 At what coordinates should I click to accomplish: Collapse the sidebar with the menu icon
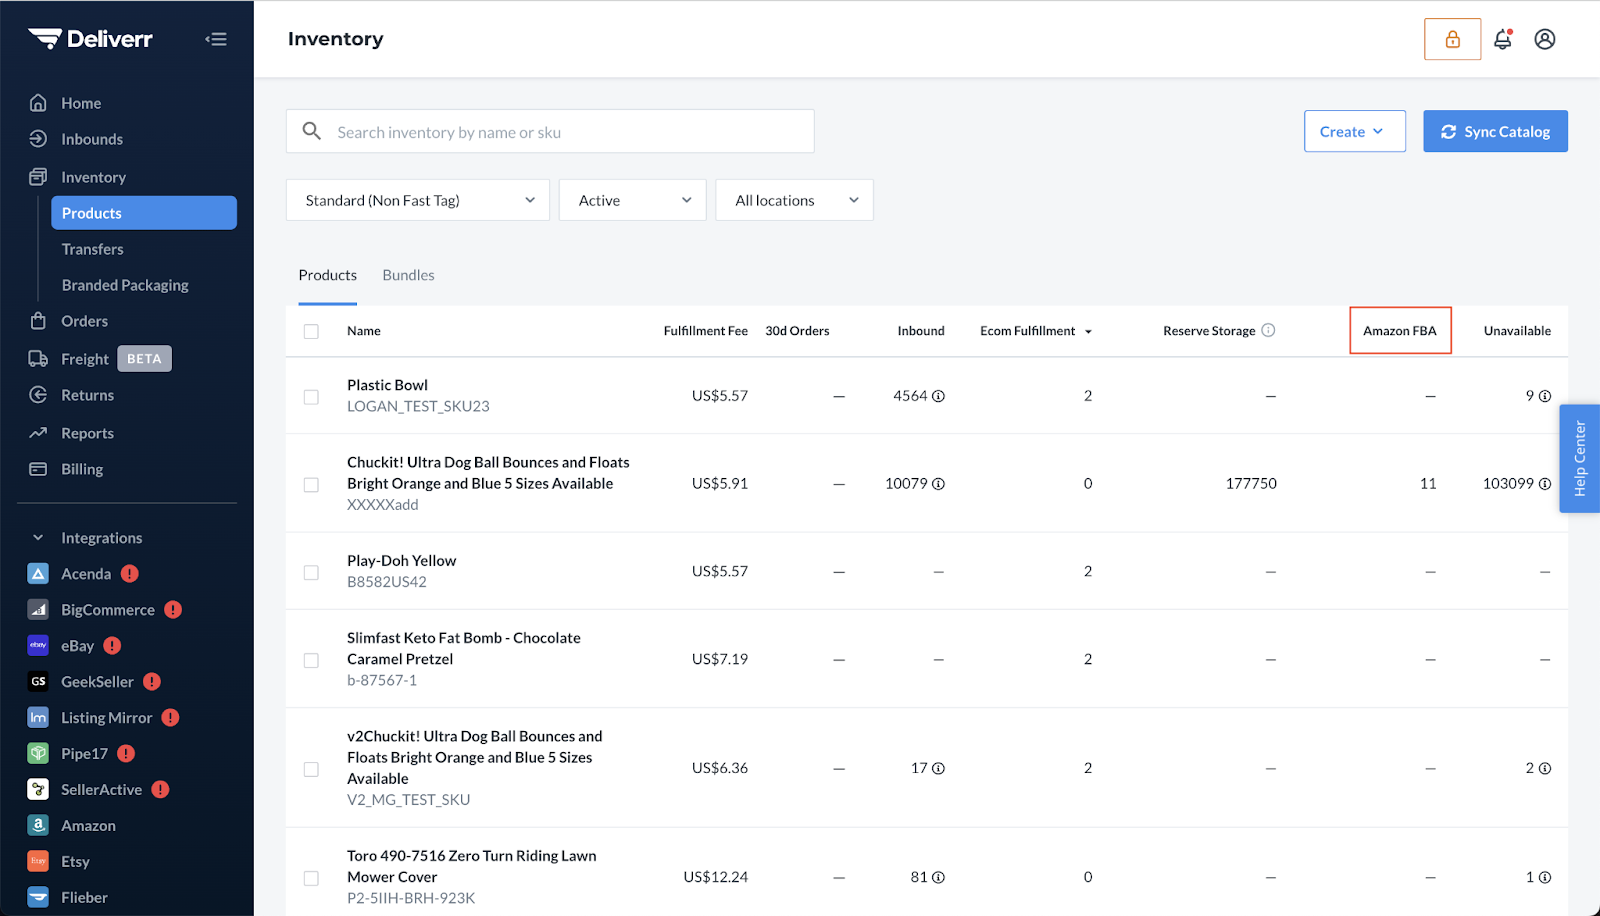point(216,39)
